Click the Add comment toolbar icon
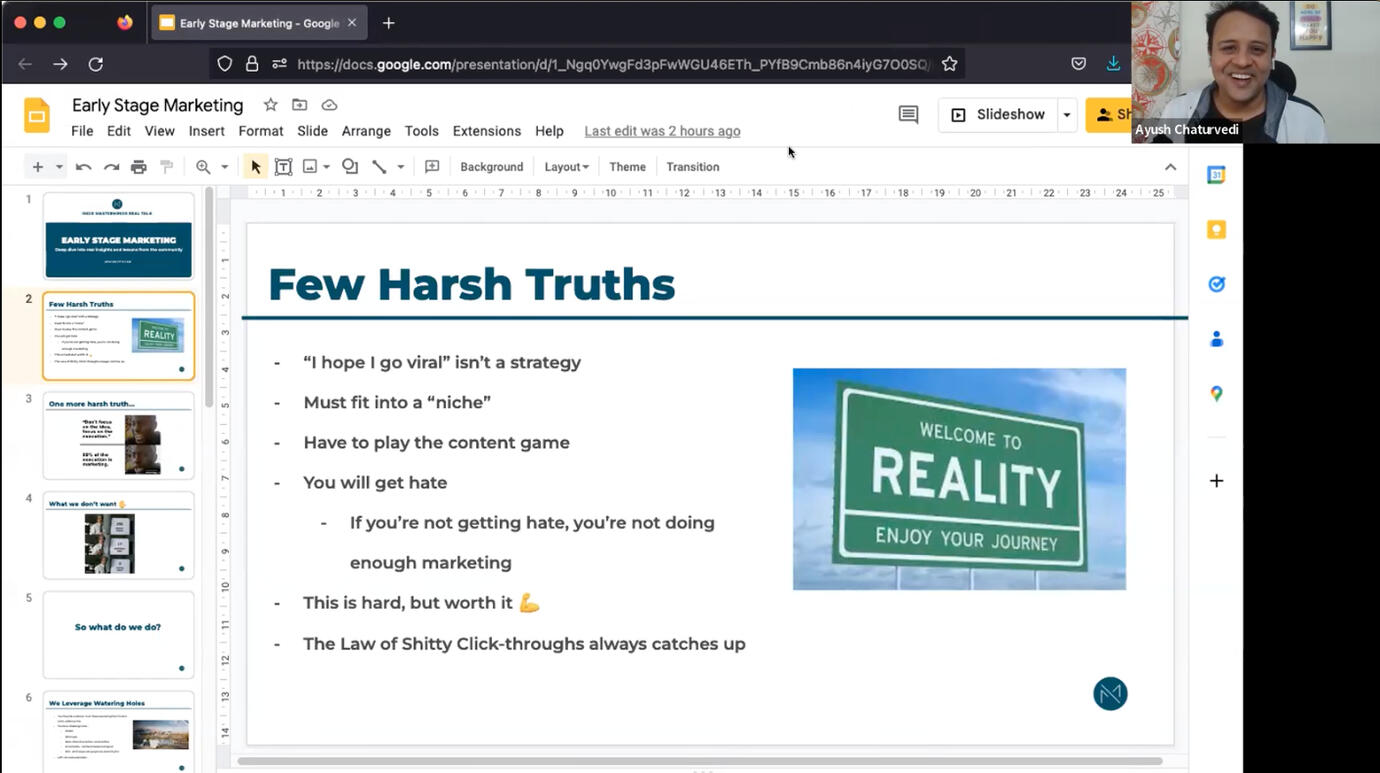The width and height of the screenshot is (1380, 773). click(432, 167)
